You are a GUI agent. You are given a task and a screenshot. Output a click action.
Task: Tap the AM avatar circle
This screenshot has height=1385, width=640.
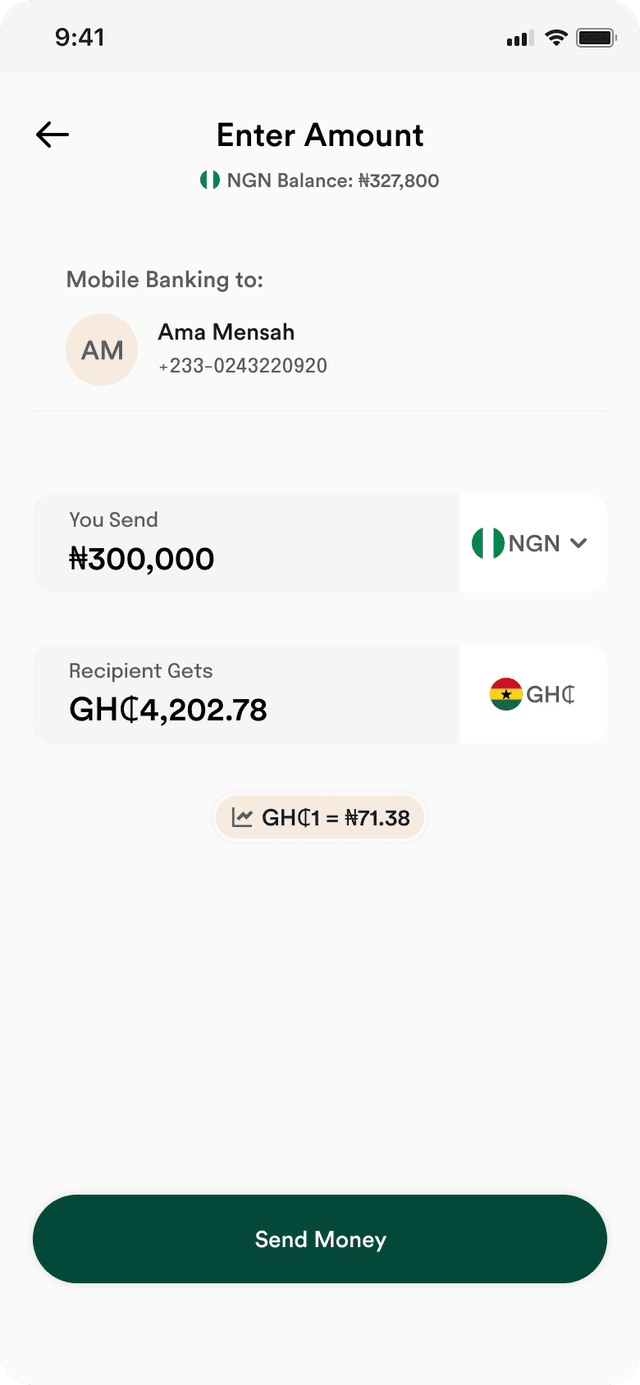(102, 350)
